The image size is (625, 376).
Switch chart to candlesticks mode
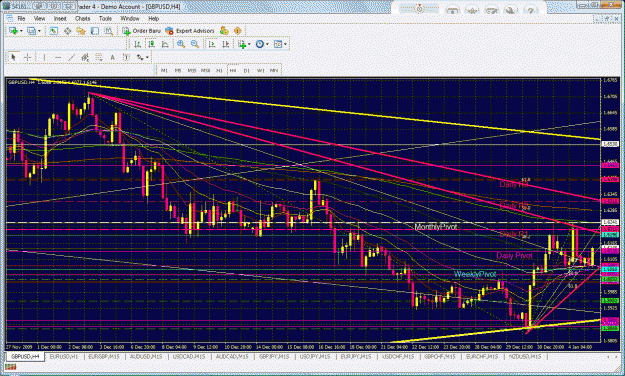coord(151,44)
